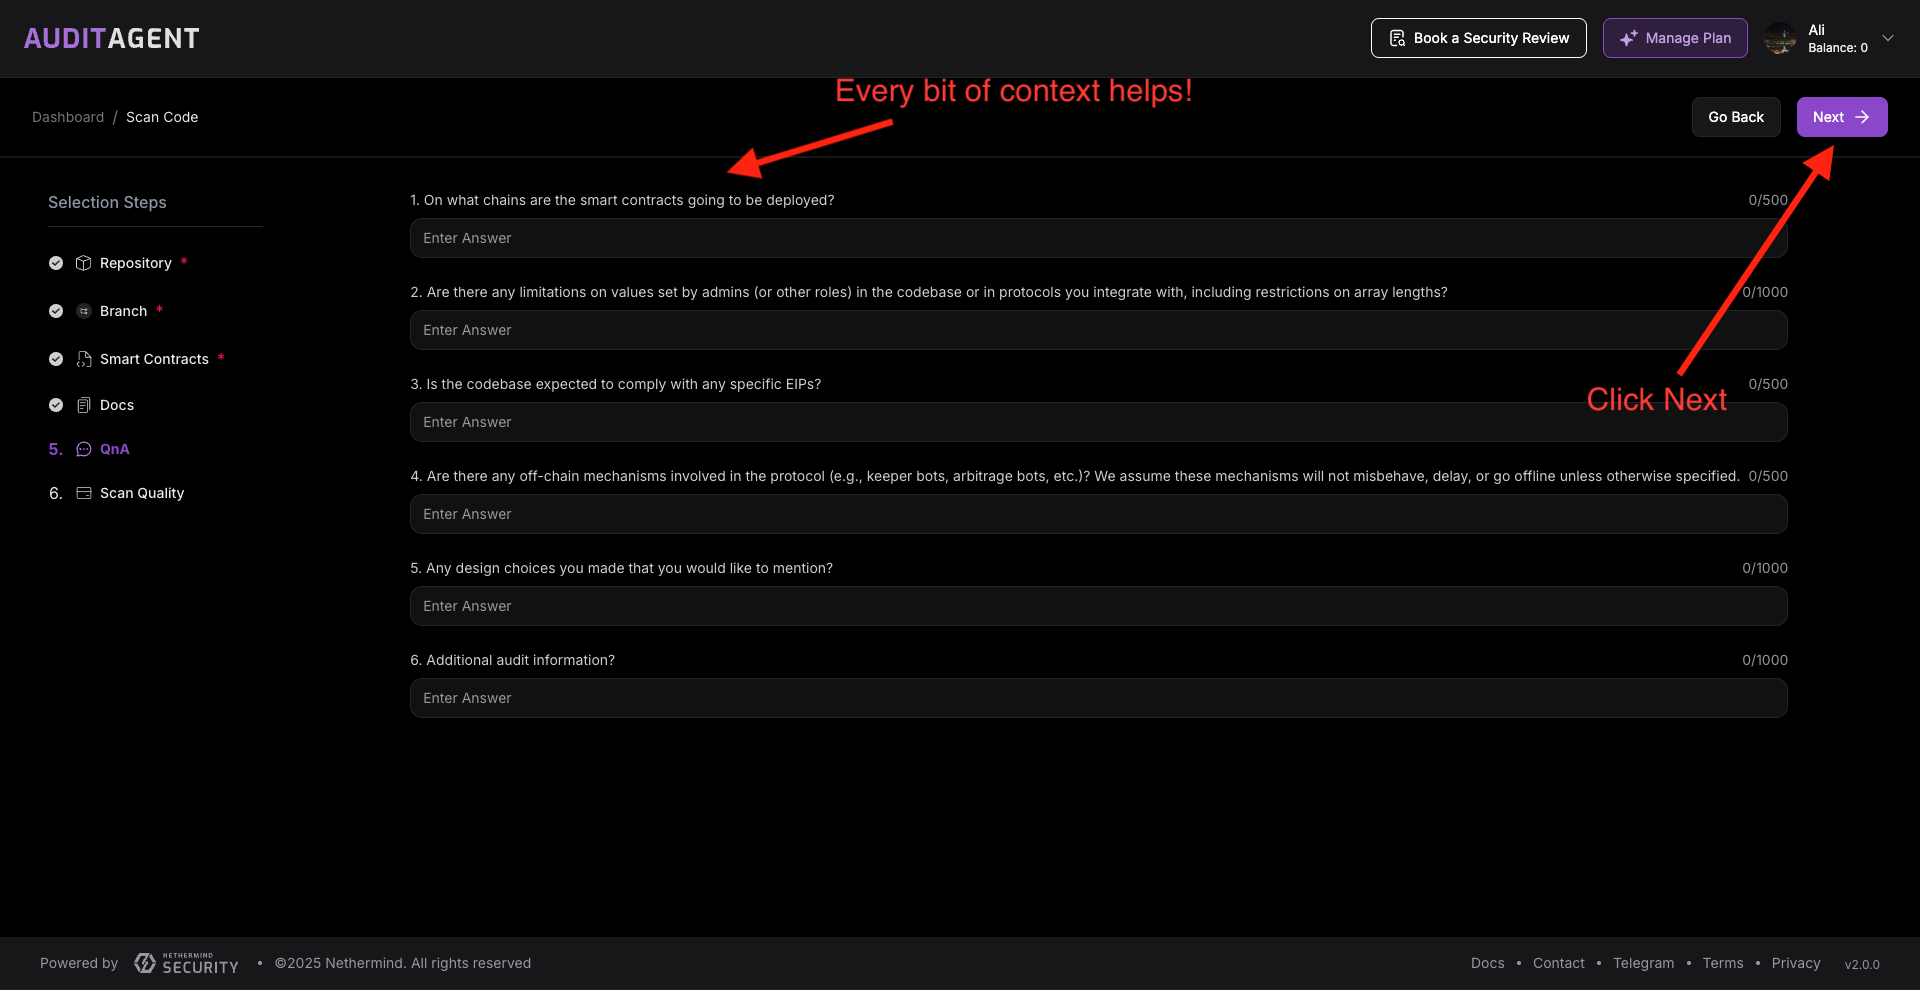Click the AuditAgent logo
This screenshot has height=990, width=1920.
pos(112,38)
